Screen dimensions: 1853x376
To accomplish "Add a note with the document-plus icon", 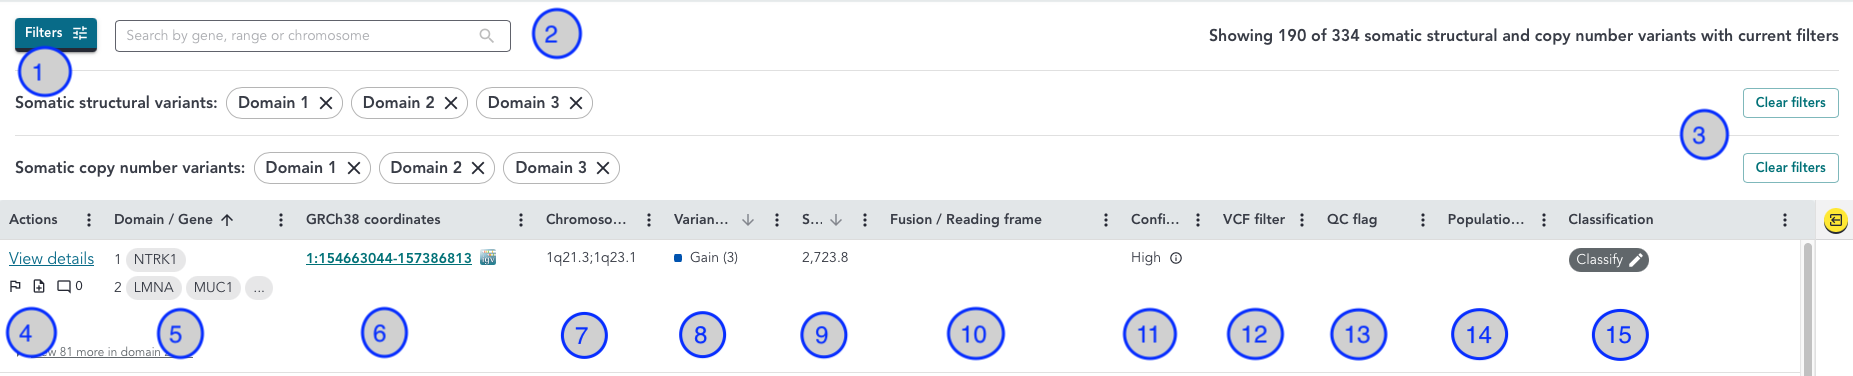I will pos(39,286).
